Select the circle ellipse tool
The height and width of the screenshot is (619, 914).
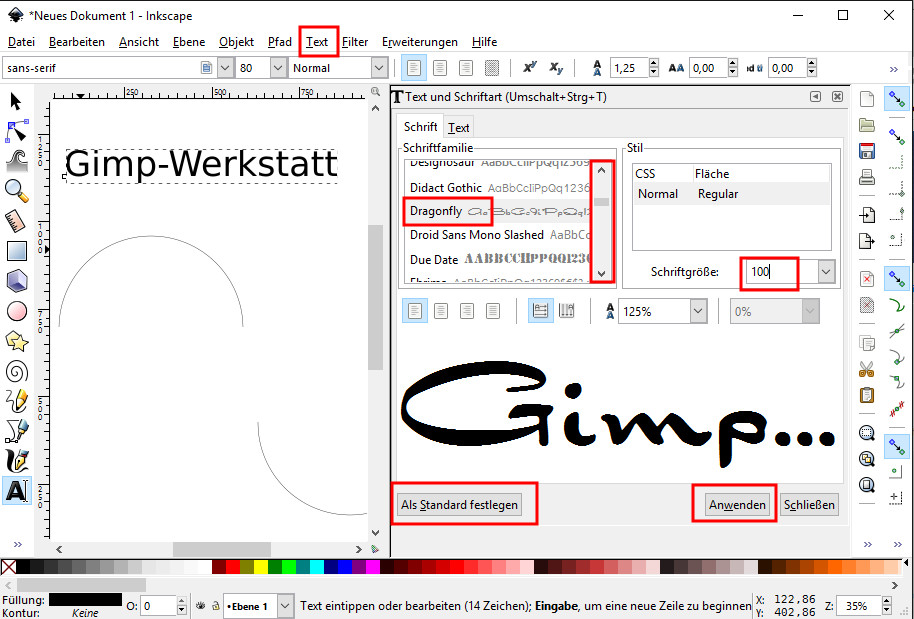[16, 311]
